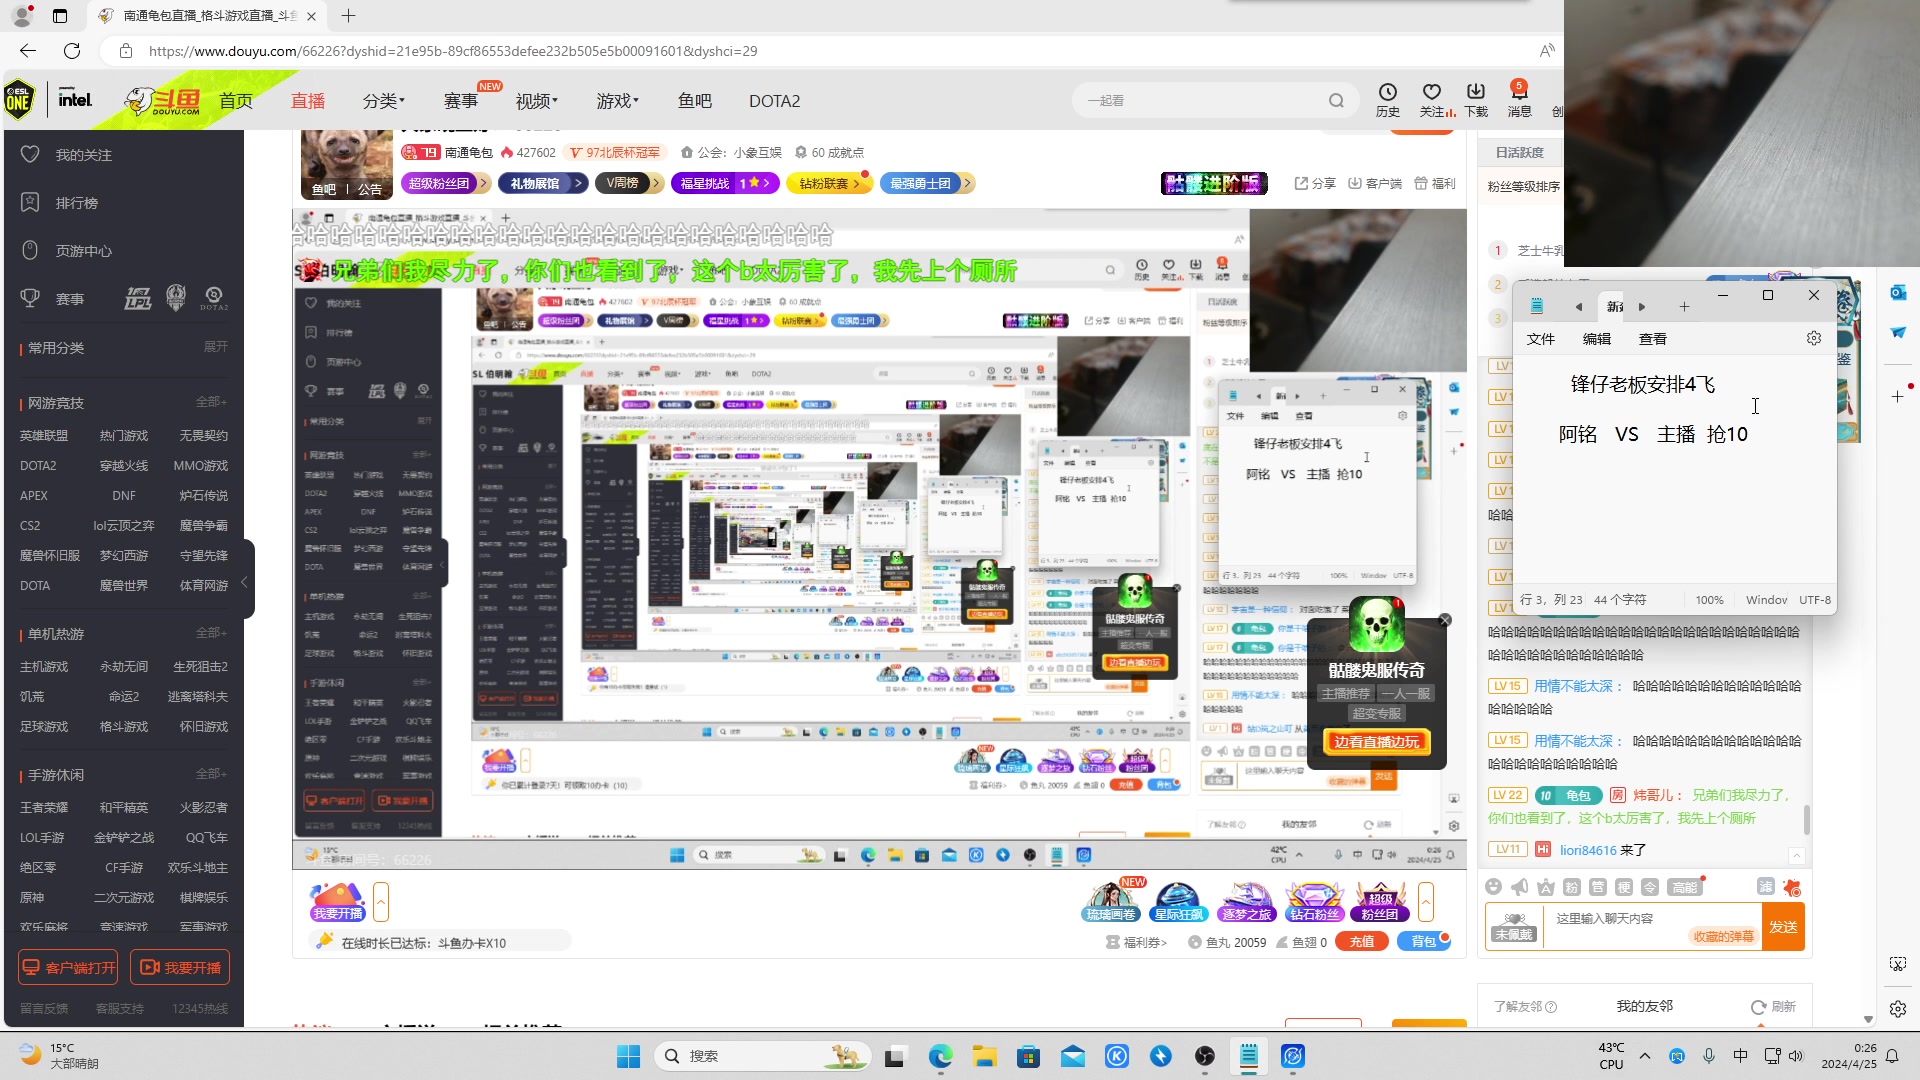Click the 充值 recharge button
Screen dimensions: 1920x1080
click(x=1361, y=941)
